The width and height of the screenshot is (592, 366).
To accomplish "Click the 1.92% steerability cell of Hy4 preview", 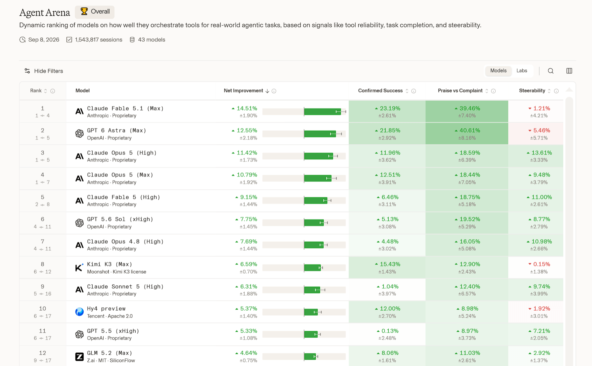I will 536,312.
